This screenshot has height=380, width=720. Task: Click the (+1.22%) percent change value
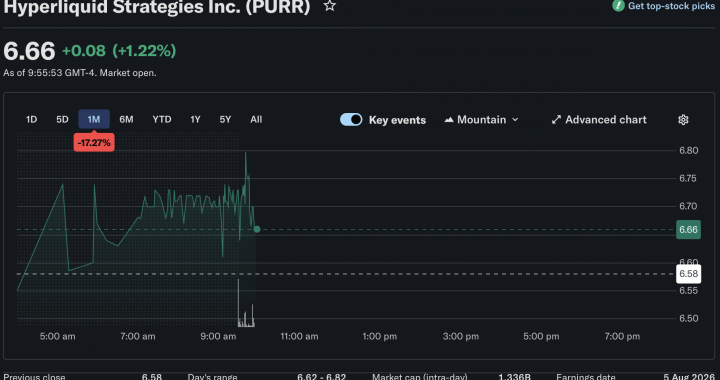click(x=144, y=50)
